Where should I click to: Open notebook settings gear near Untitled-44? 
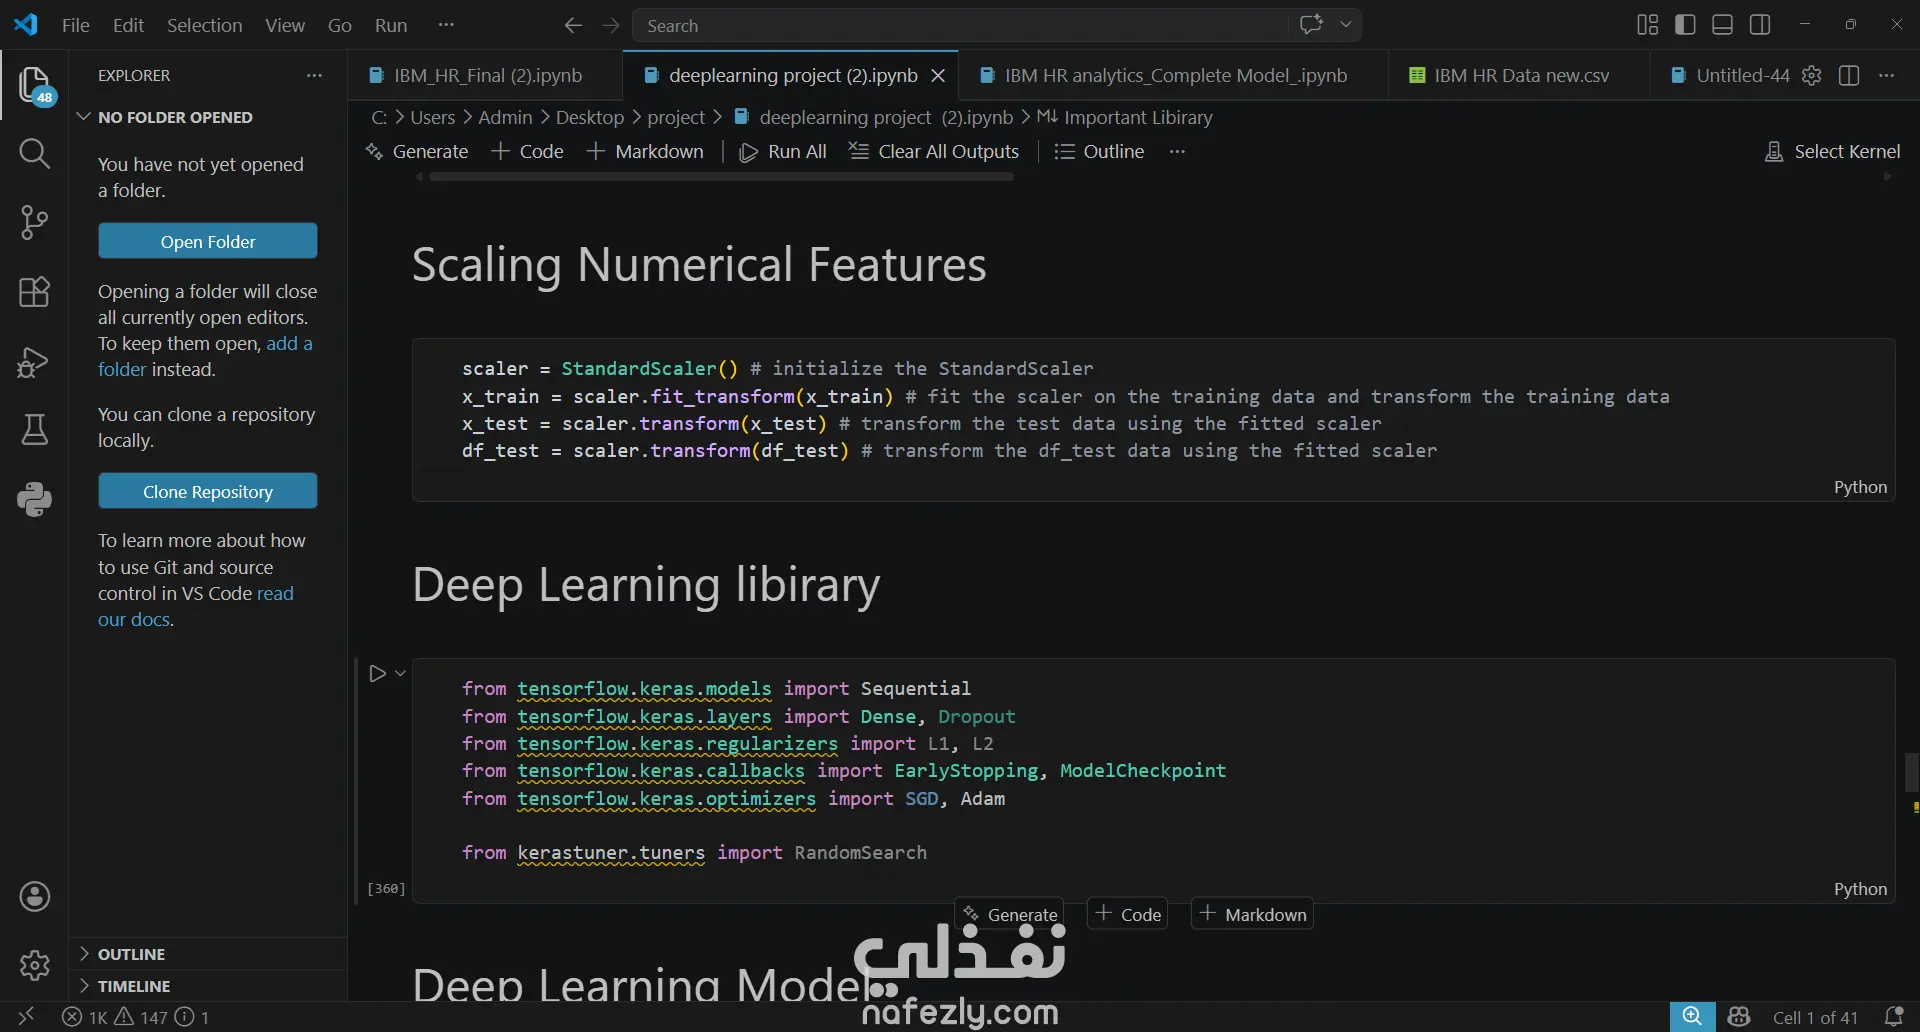(1811, 75)
